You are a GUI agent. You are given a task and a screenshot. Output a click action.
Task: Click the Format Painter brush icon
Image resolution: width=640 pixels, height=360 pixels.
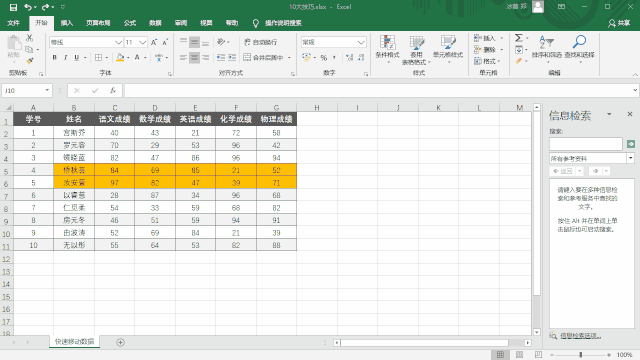click(x=29, y=61)
